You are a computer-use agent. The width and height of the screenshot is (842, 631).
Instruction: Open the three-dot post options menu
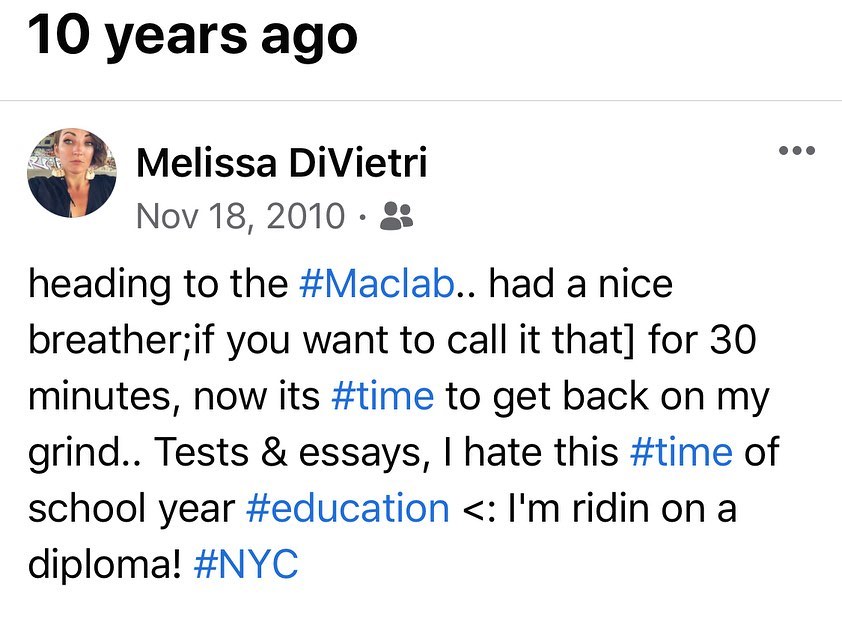(797, 152)
